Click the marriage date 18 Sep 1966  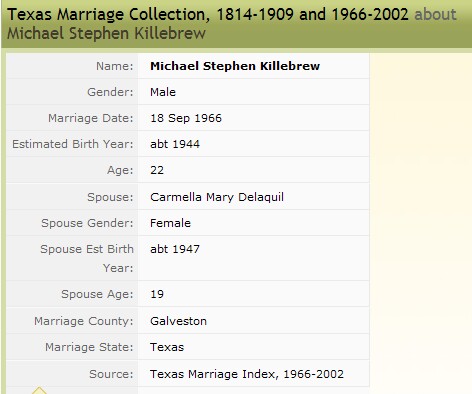coord(186,118)
